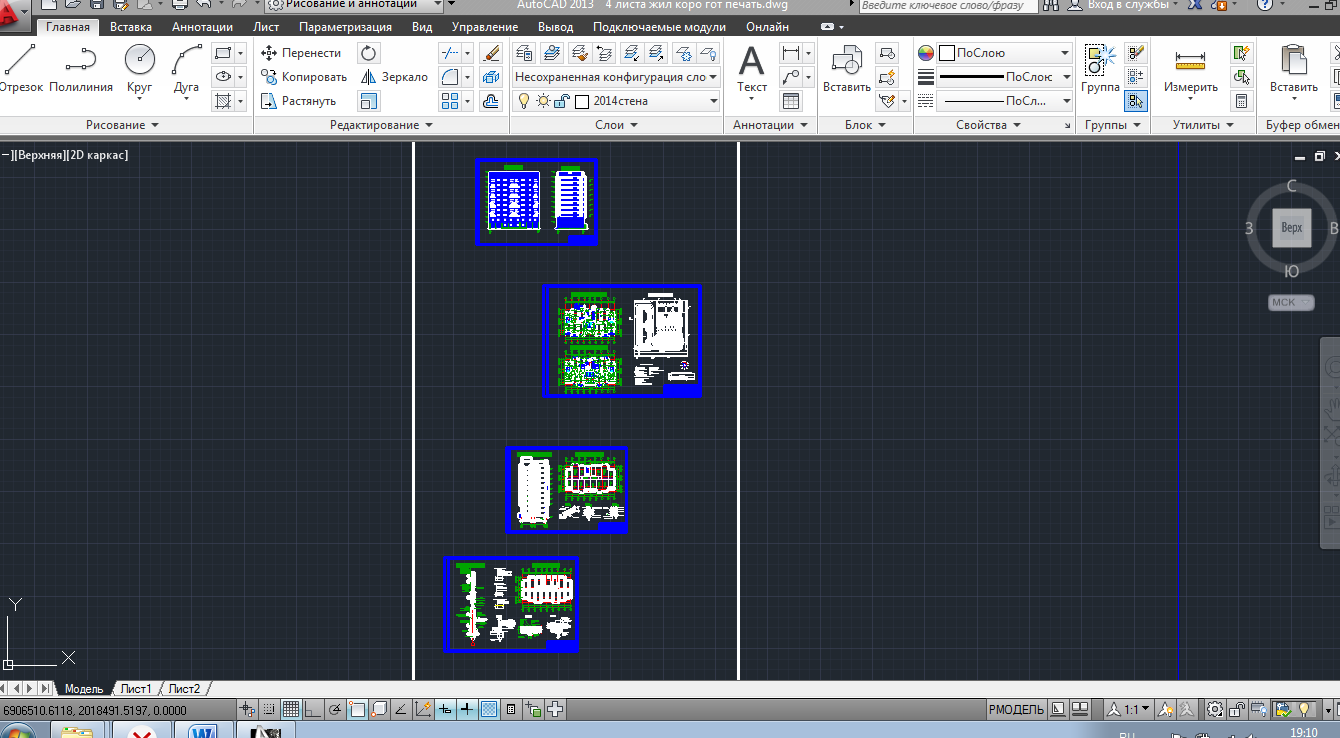Toggle object snap in status bar
The image size is (1340, 738).
click(x=357, y=709)
